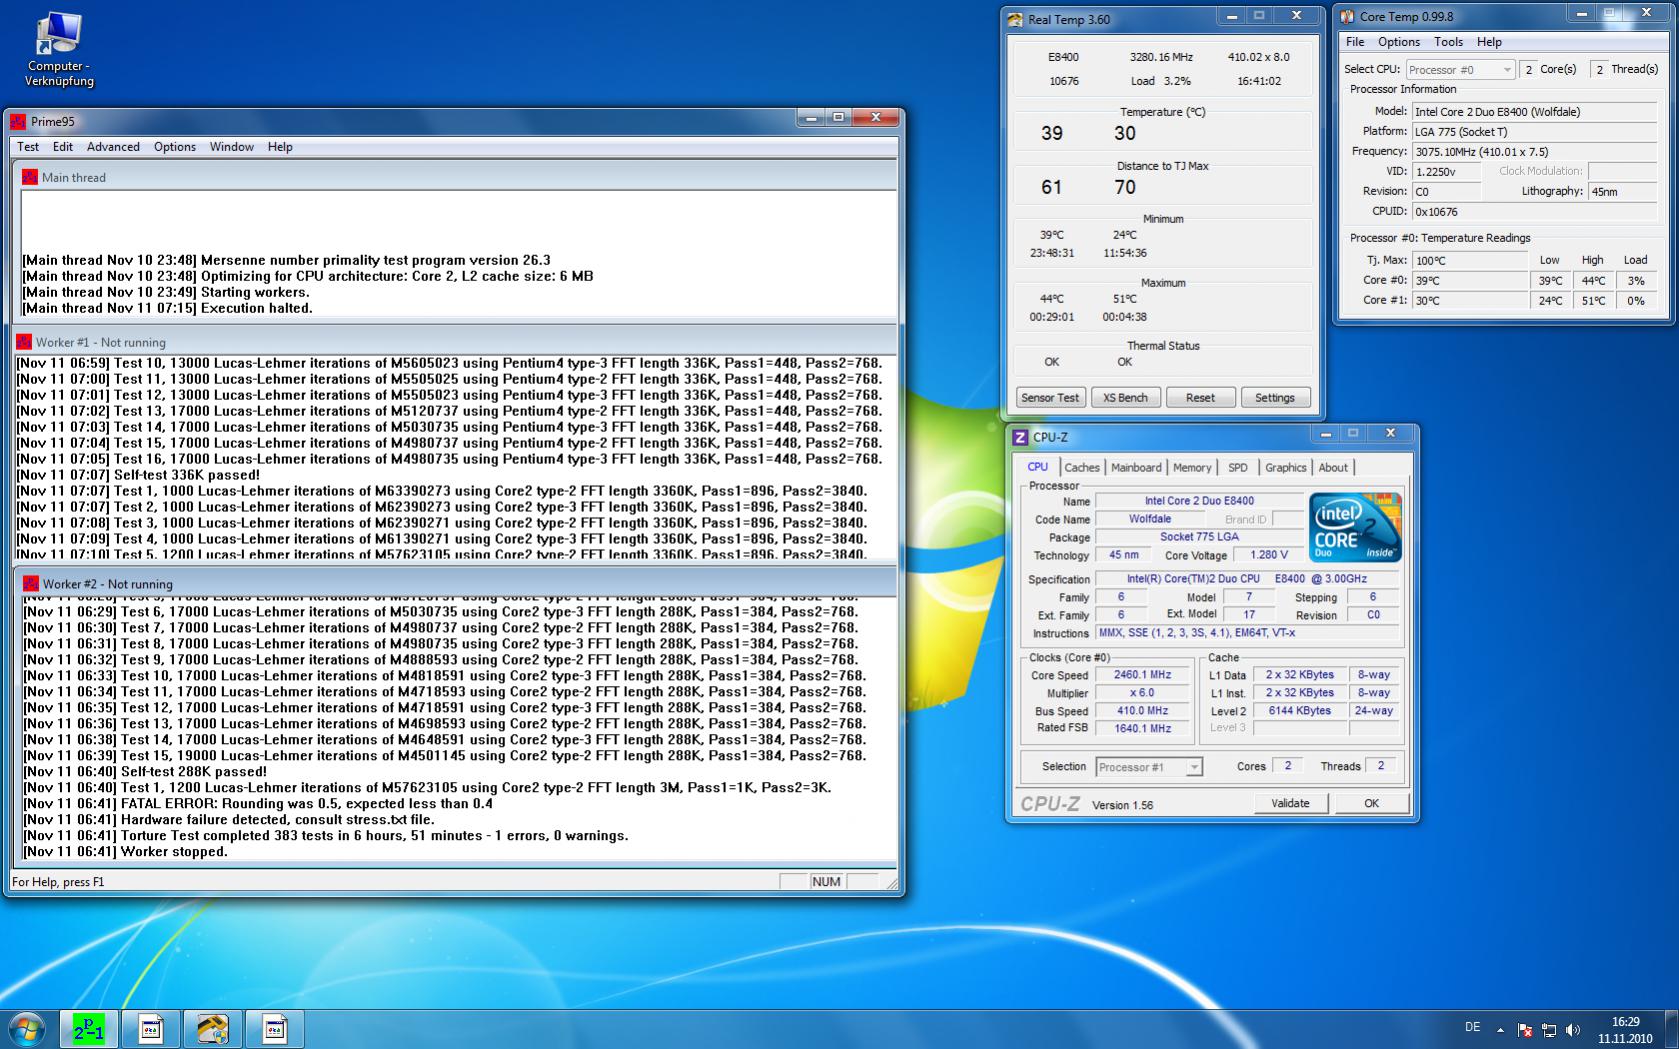Image resolution: width=1679 pixels, height=1049 pixels.
Task: Click the Sensor Test button in Real Temp
Action: point(1050,397)
